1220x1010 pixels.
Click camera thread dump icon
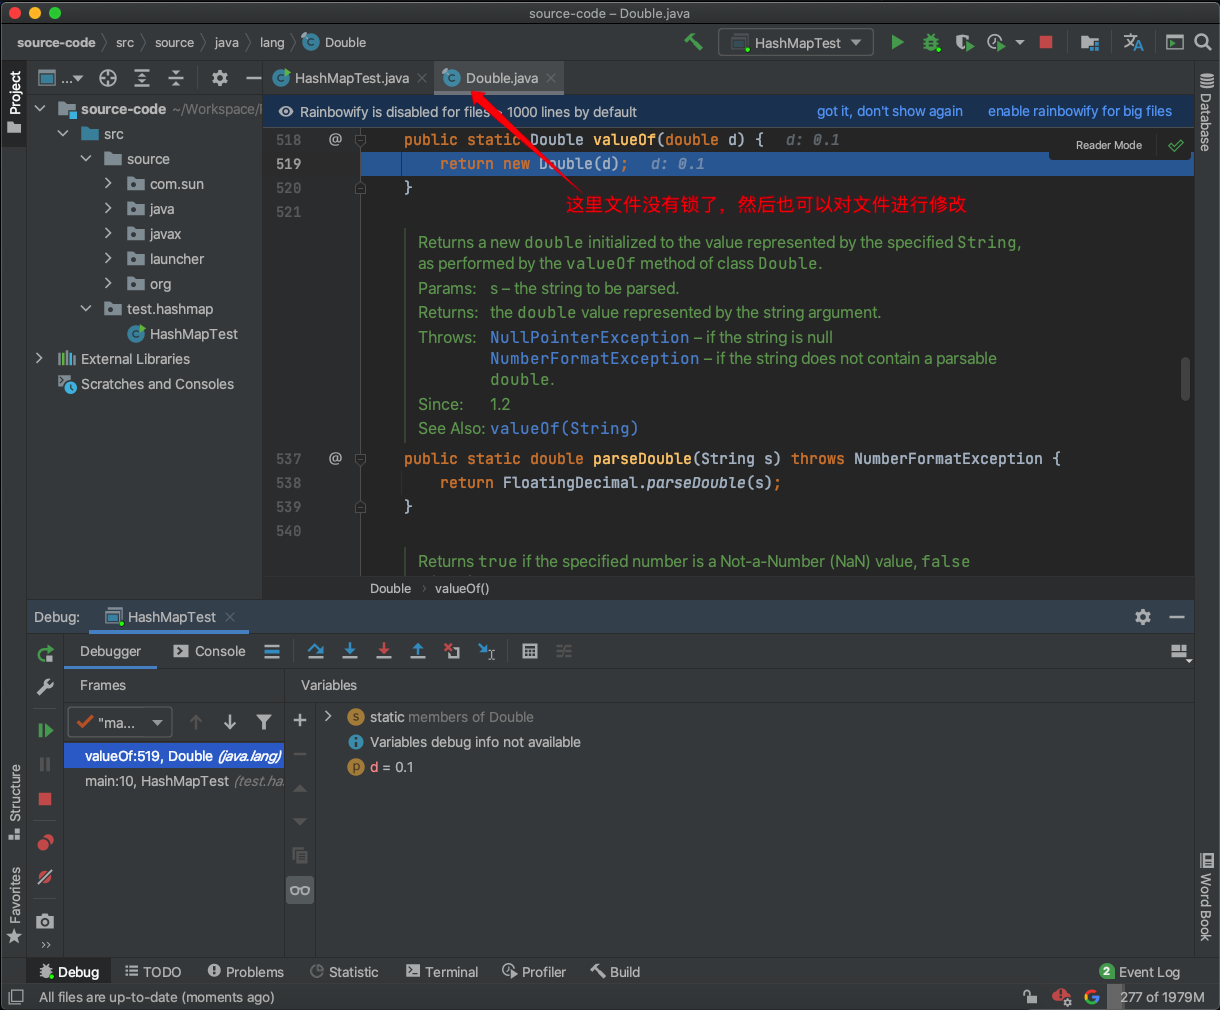click(45, 921)
